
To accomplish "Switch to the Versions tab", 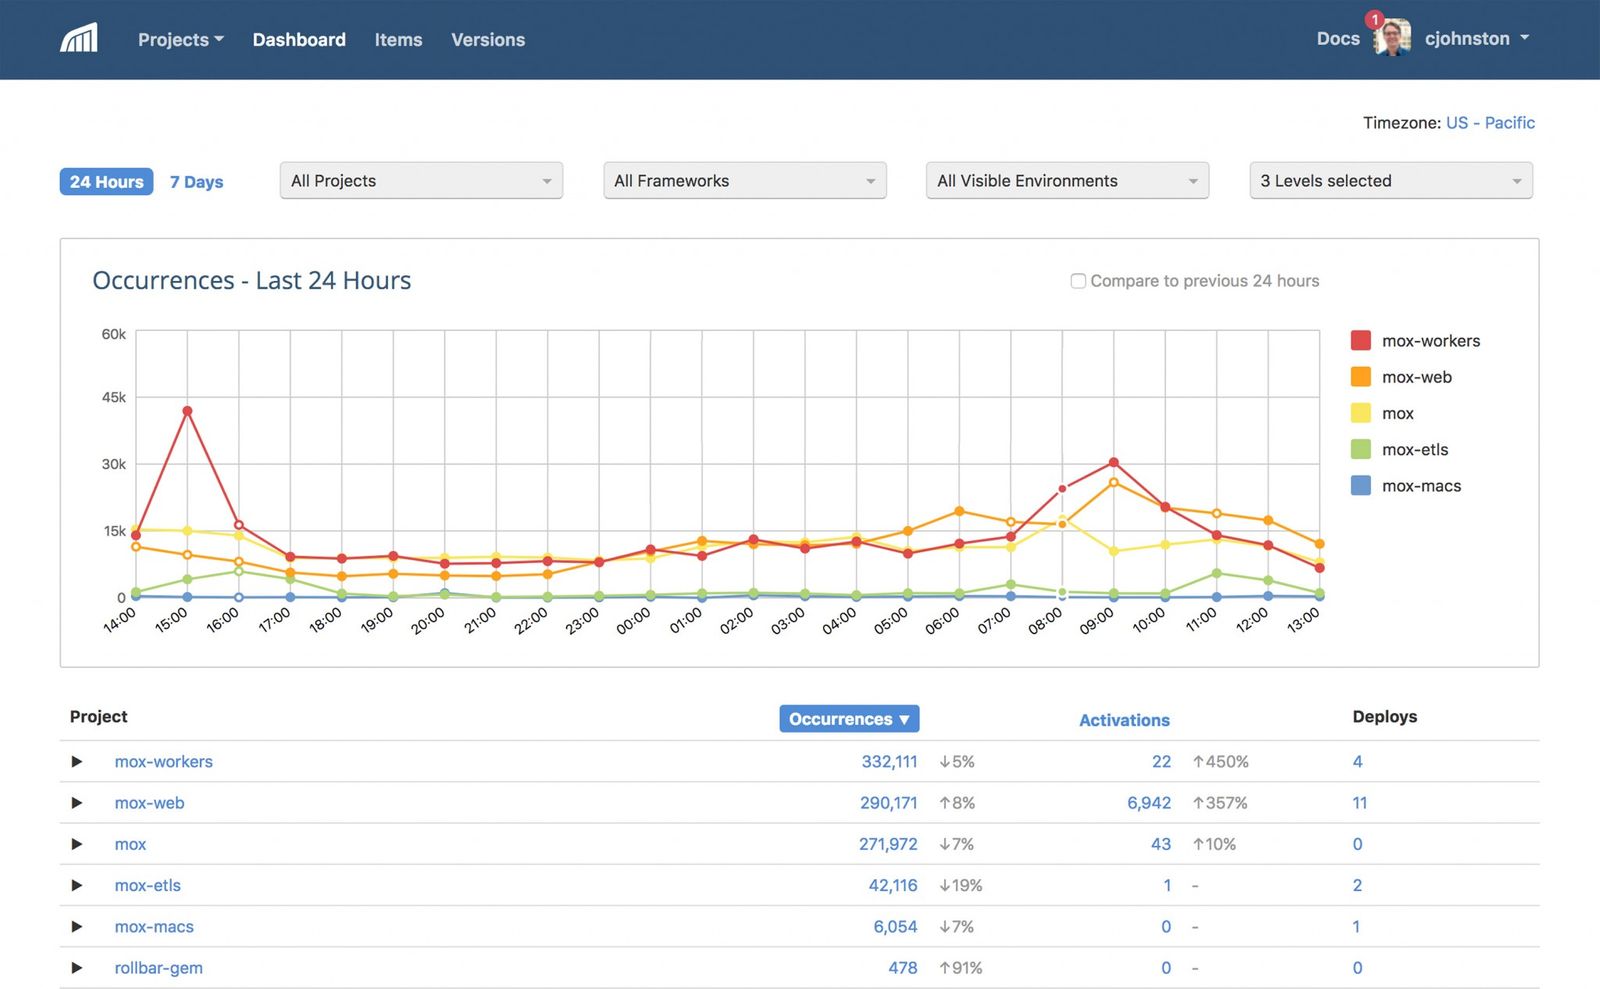I will point(488,39).
